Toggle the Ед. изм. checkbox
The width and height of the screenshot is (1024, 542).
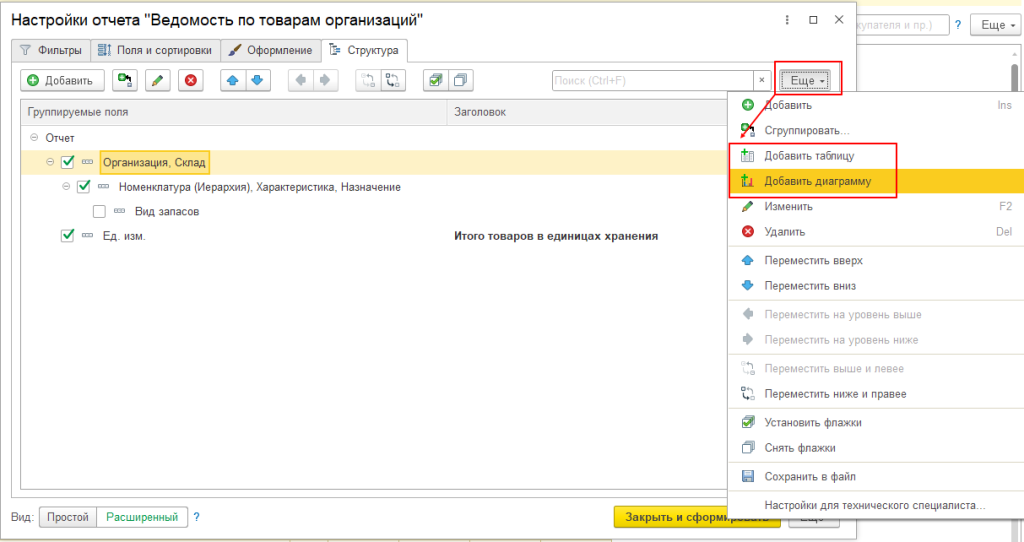click(x=68, y=236)
